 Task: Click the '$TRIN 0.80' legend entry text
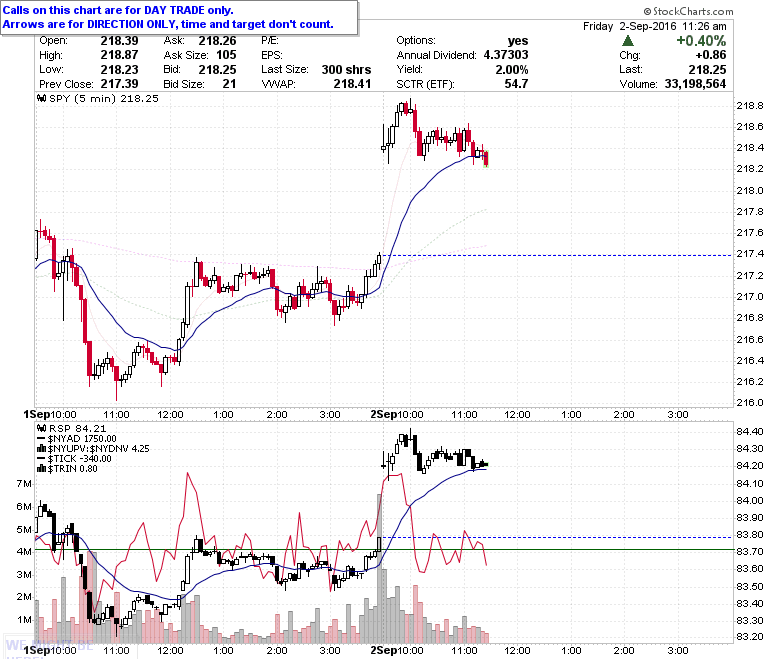pos(73,469)
